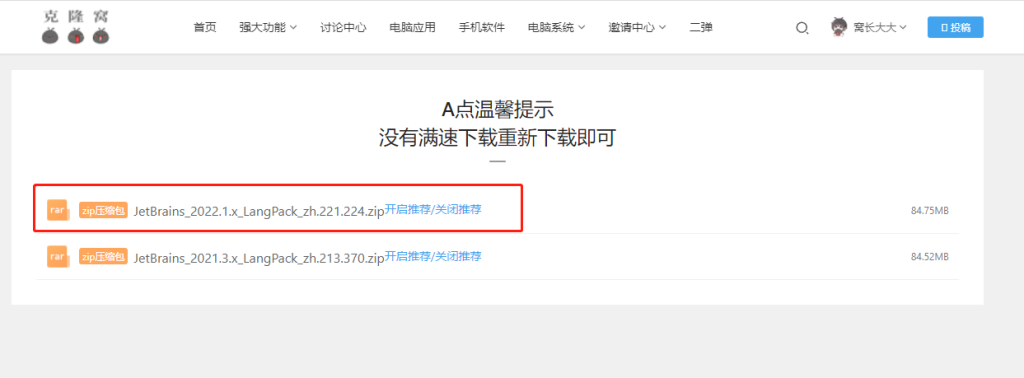Open 手机软件 menu item
Image resolution: width=1024 pixels, height=378 pixels.
click(482, 27)
